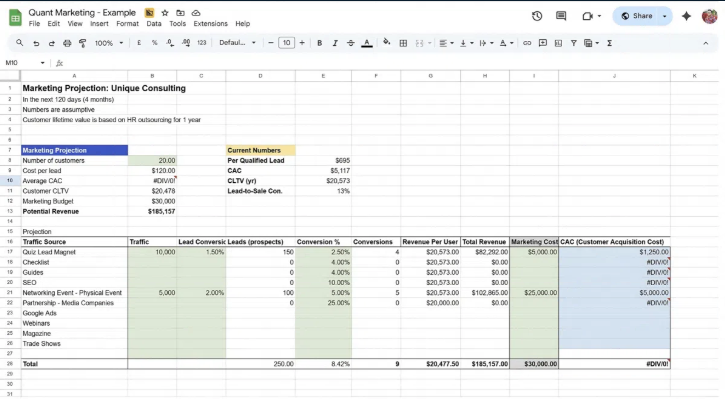Increase decimal places

click(x=186, y=43)
